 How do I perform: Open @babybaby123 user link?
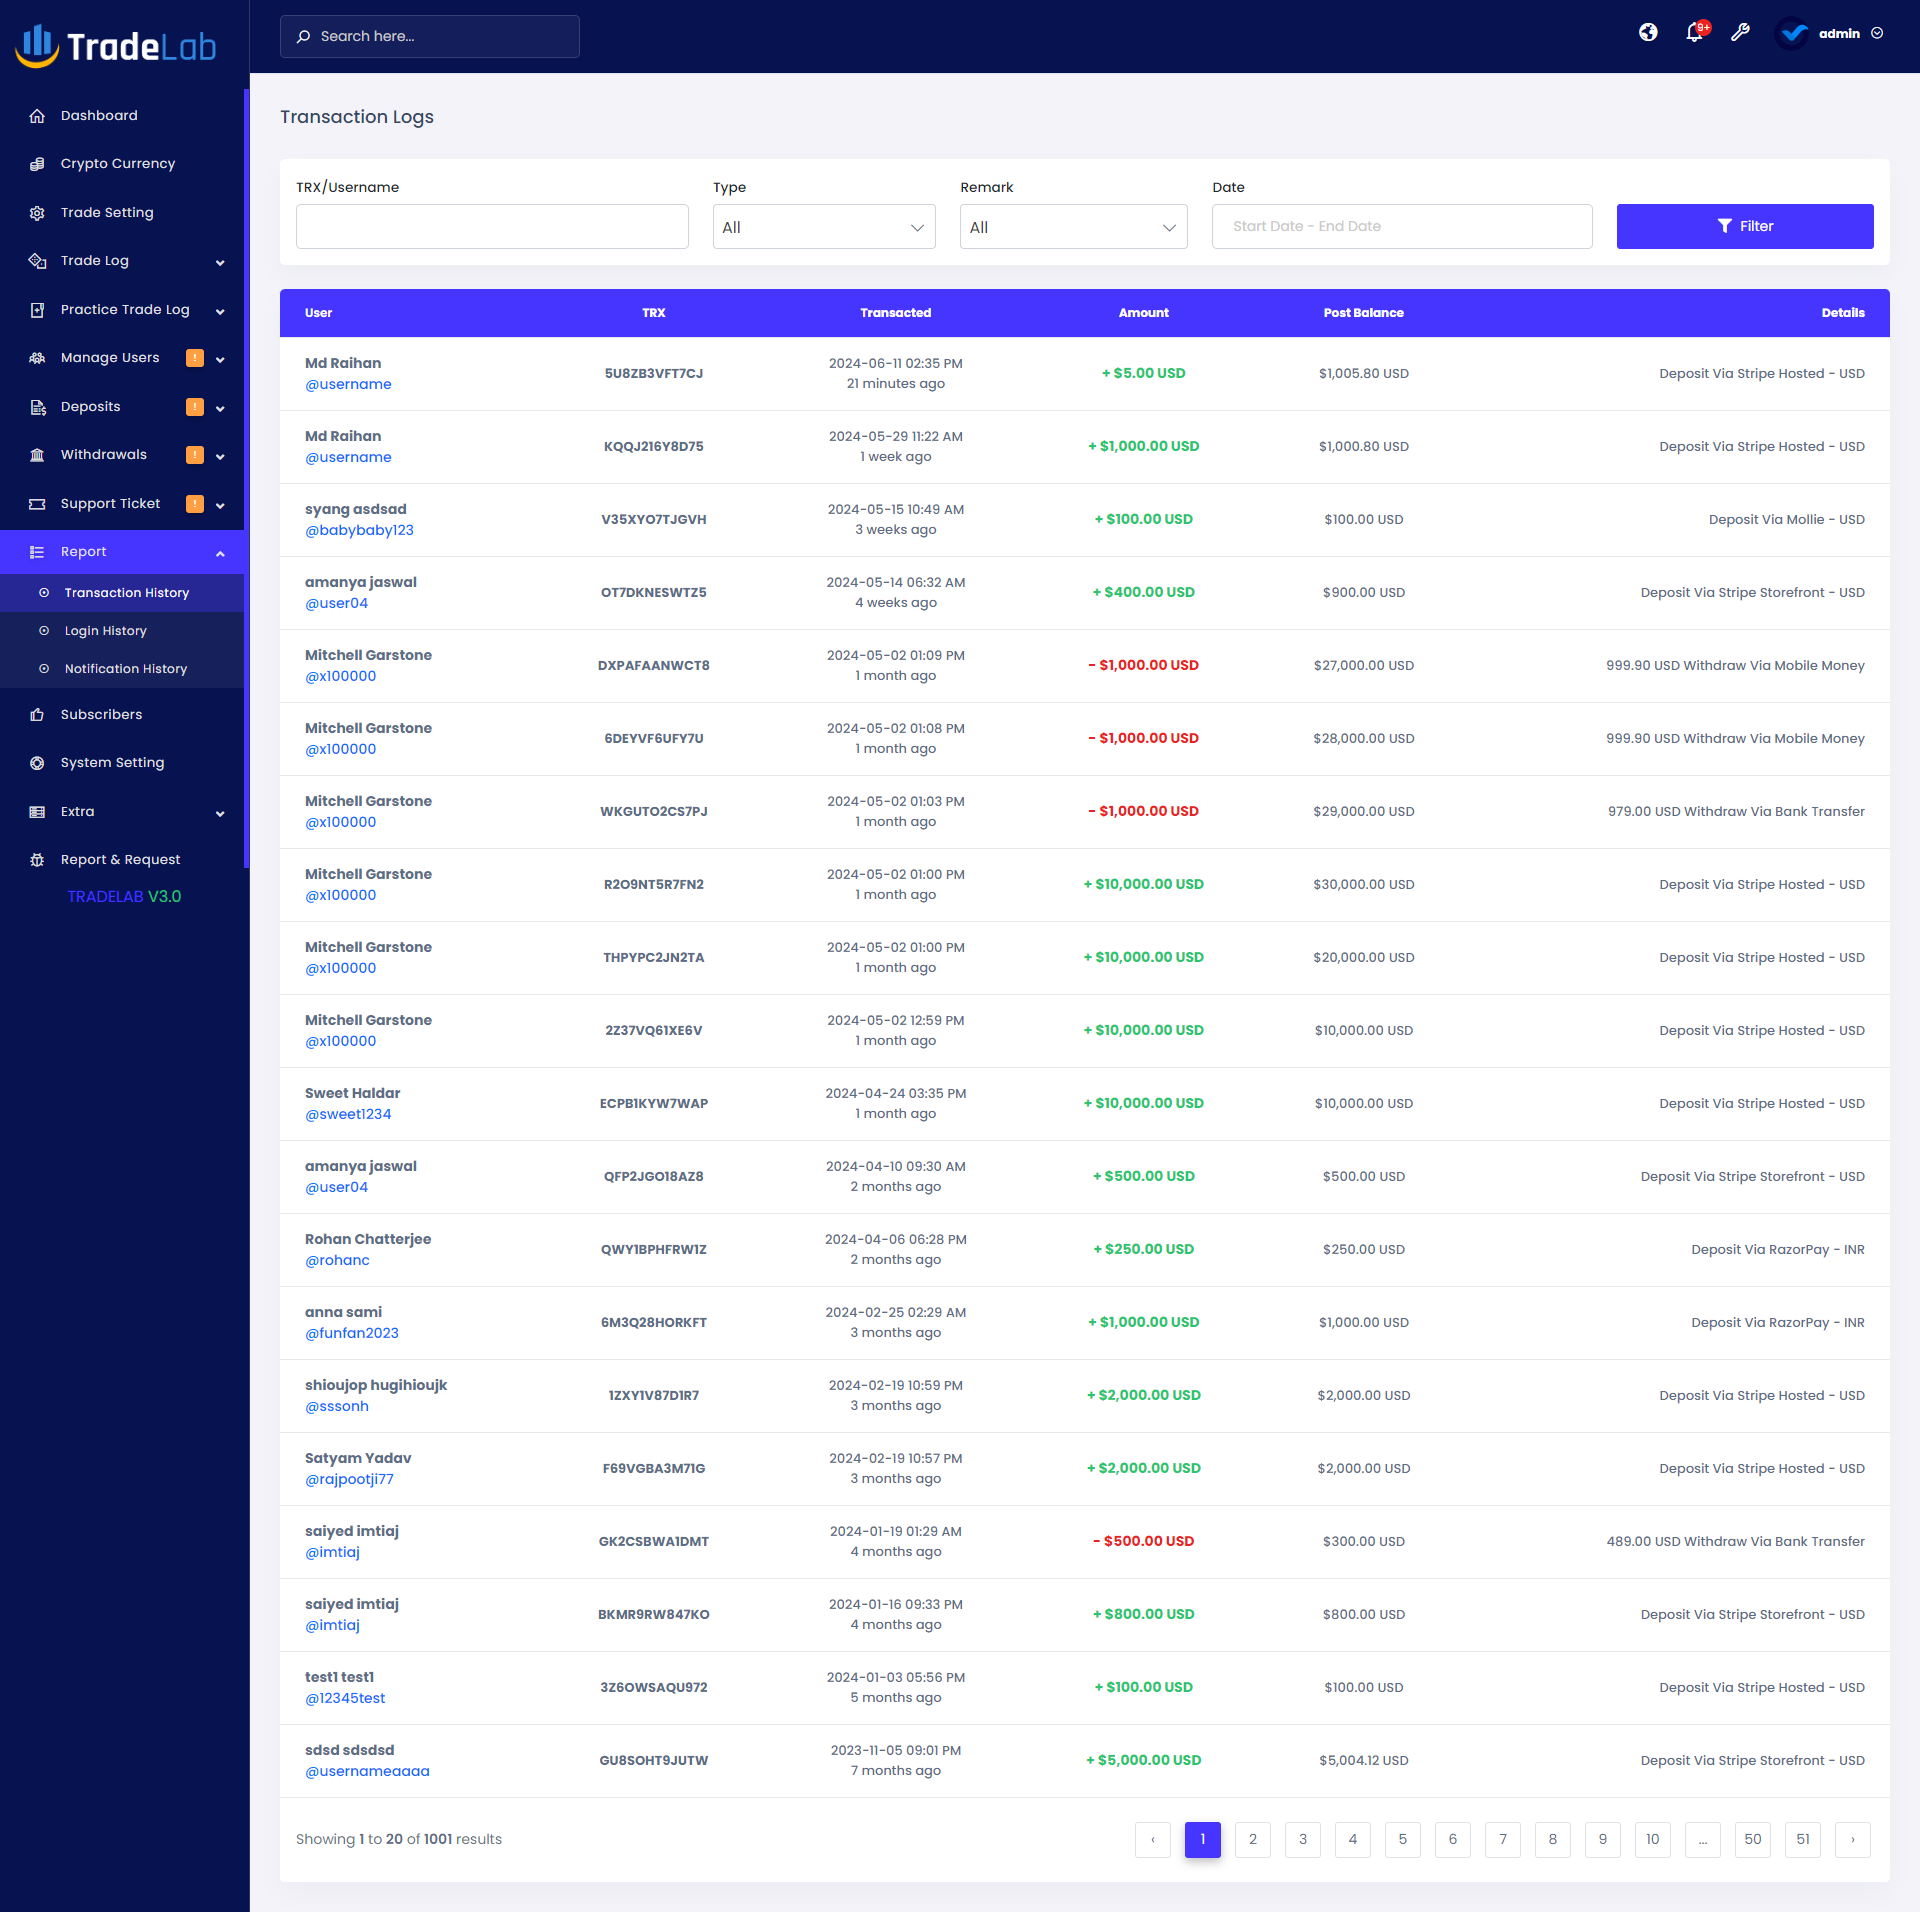coord(359,530)
